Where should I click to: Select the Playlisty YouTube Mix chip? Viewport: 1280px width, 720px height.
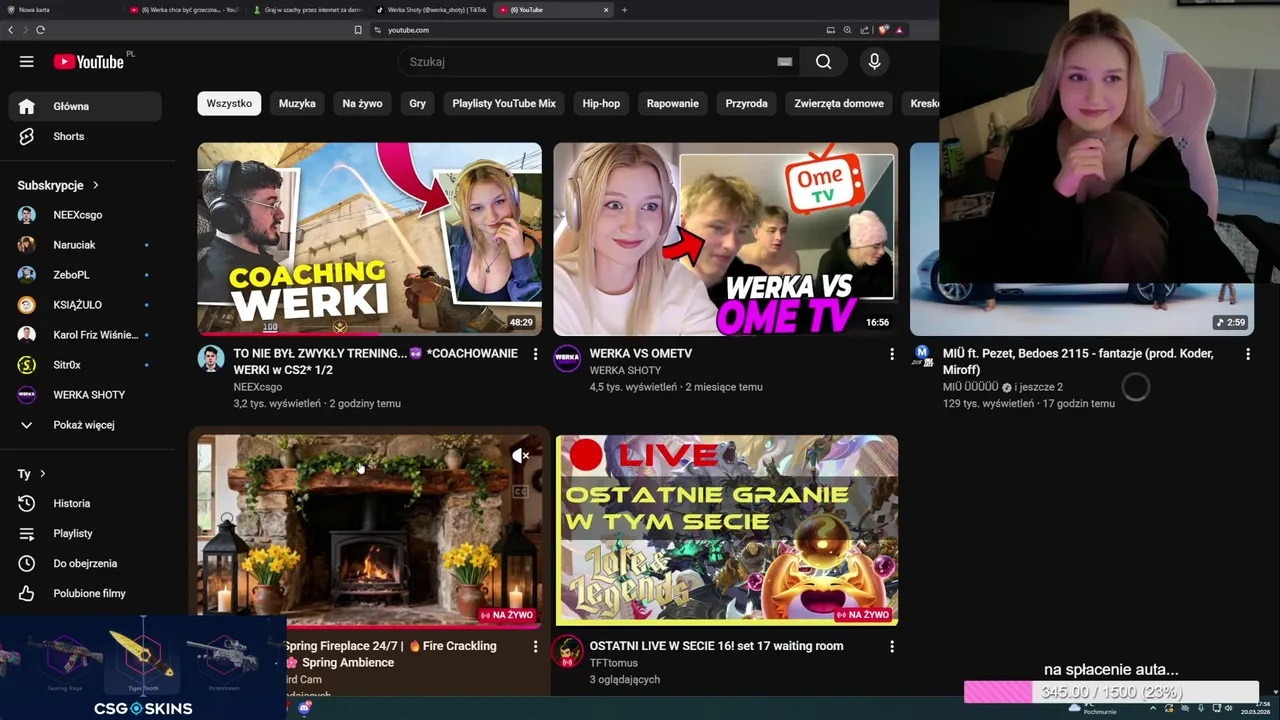pos(504,104)
